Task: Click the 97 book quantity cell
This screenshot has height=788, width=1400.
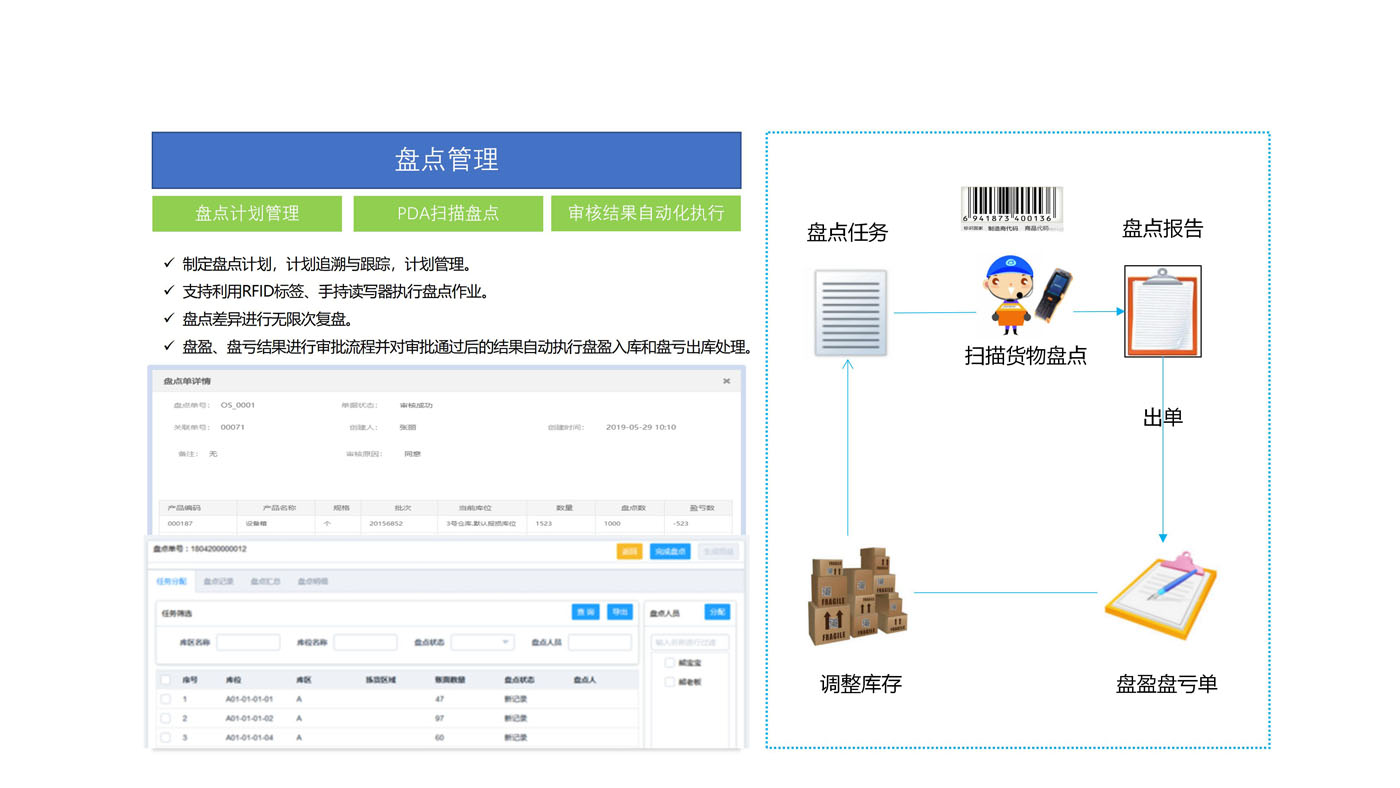Action: coord(440,718)
